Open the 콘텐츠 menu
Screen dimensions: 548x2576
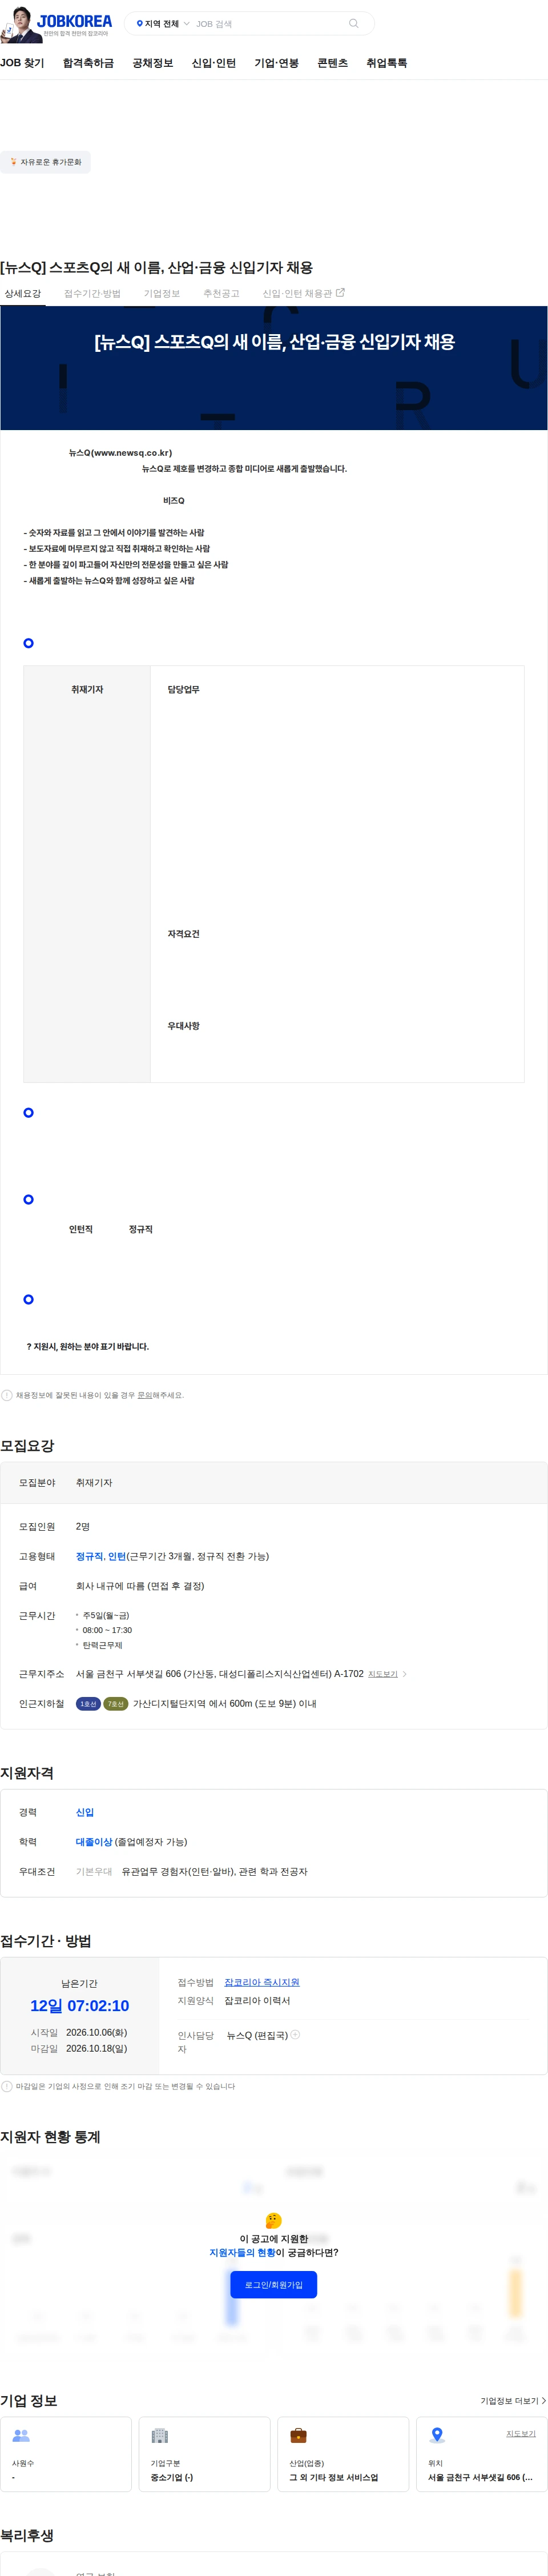pyautogui.click(x=332, y=63)
